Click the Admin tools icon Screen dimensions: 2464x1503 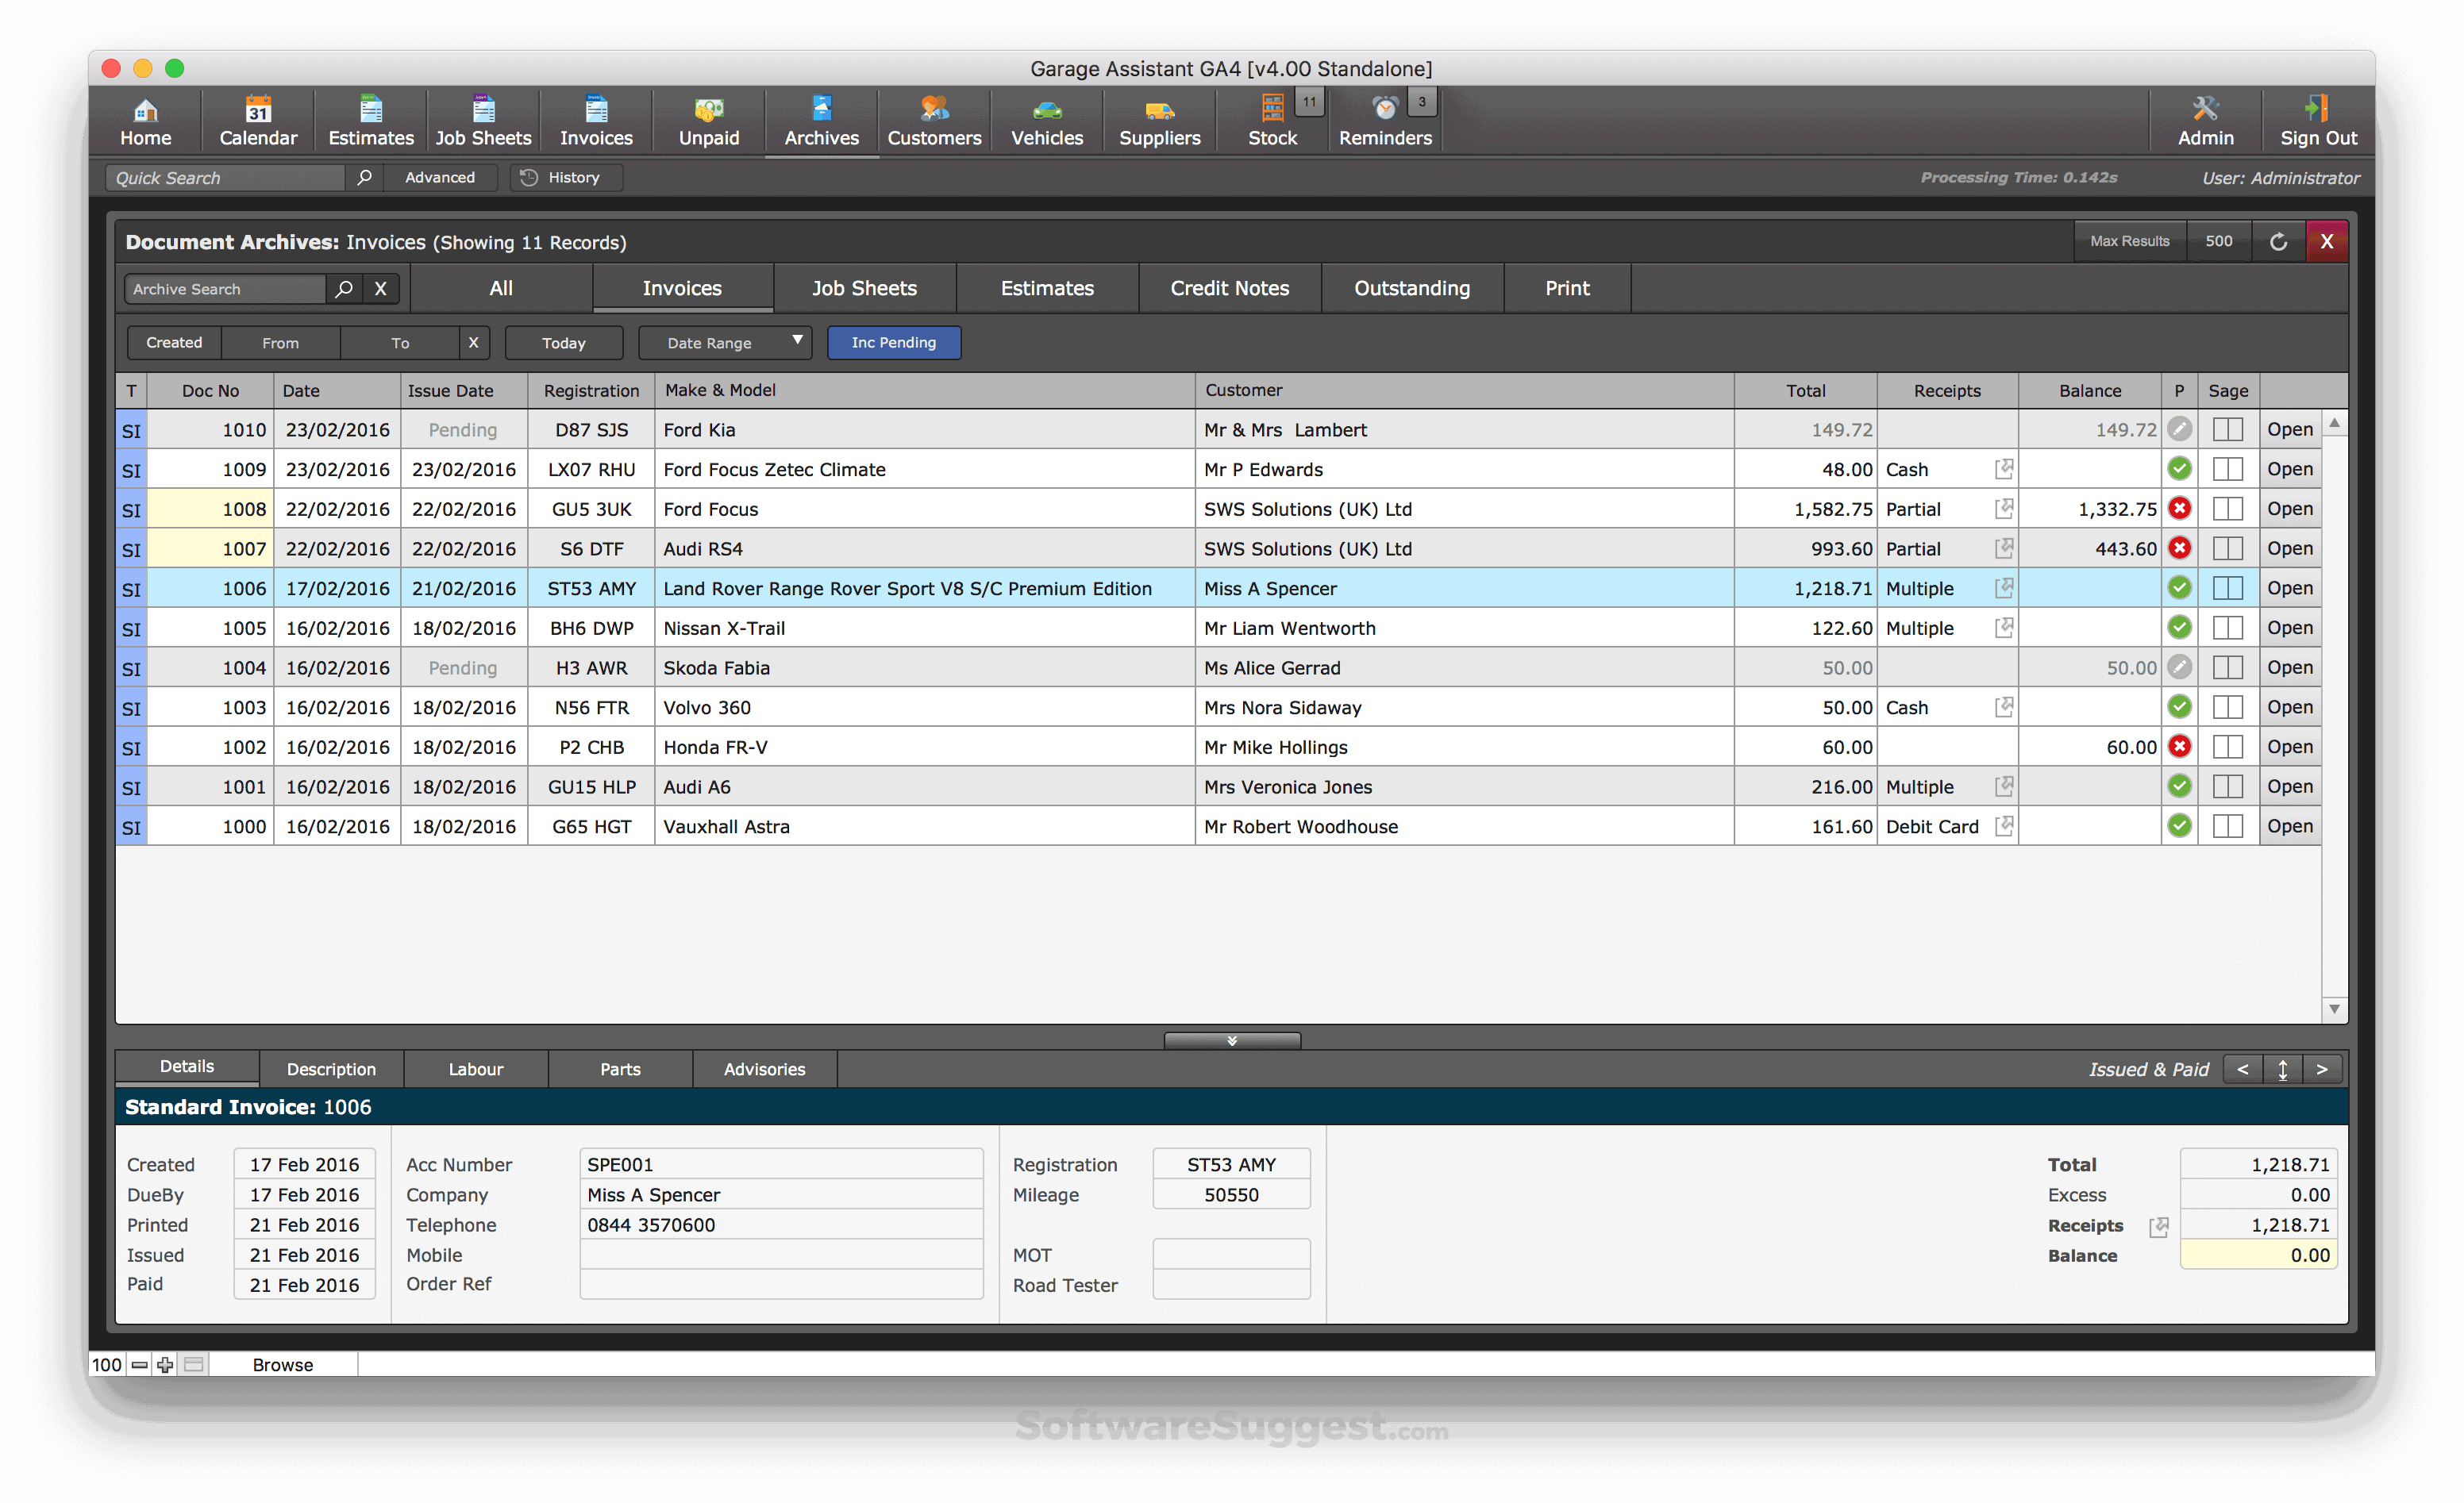tap(2205, 108)
